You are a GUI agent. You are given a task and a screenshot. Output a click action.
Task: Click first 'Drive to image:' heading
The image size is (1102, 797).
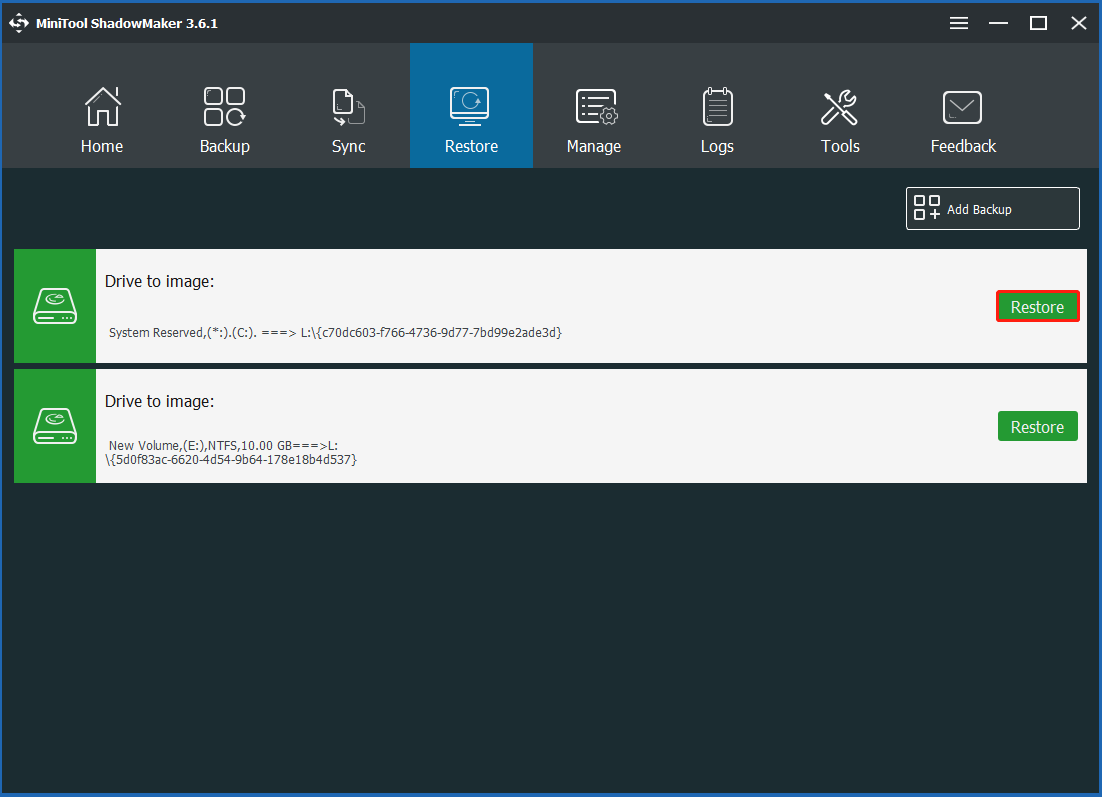point(160,281)
